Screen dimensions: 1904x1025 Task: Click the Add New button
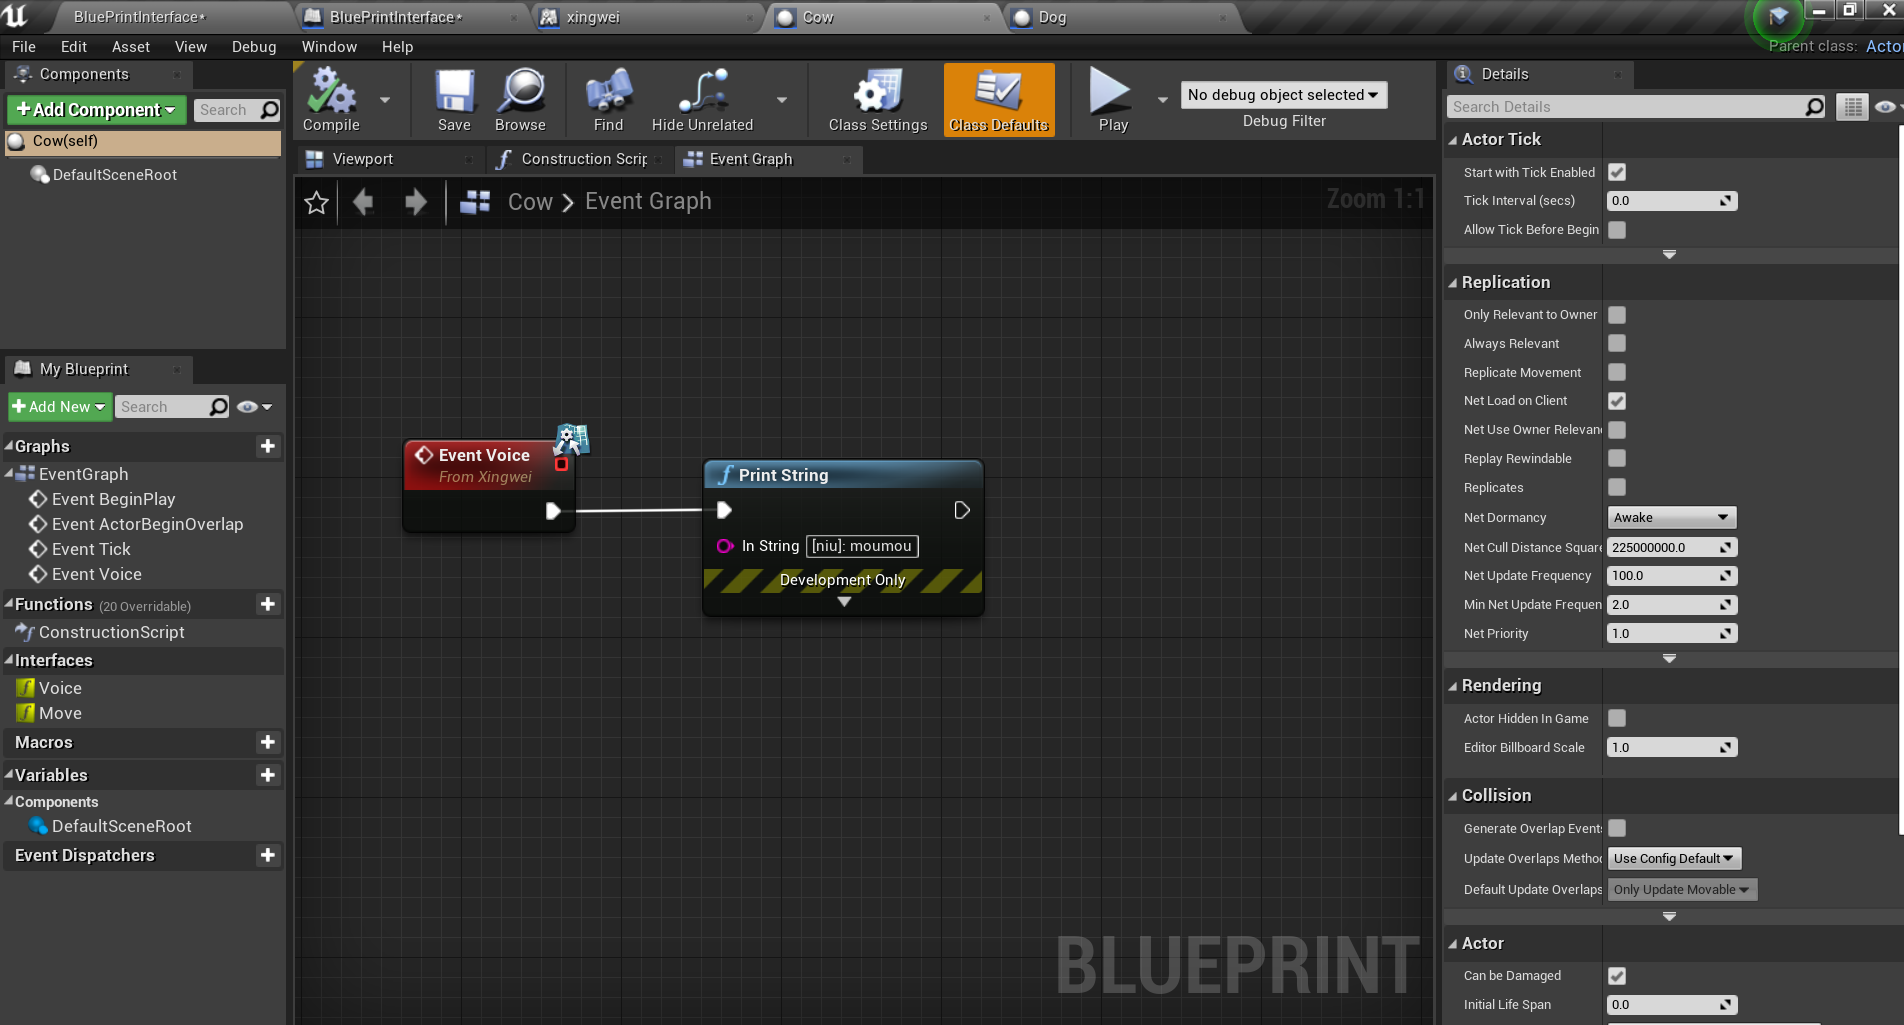[58, 406]
